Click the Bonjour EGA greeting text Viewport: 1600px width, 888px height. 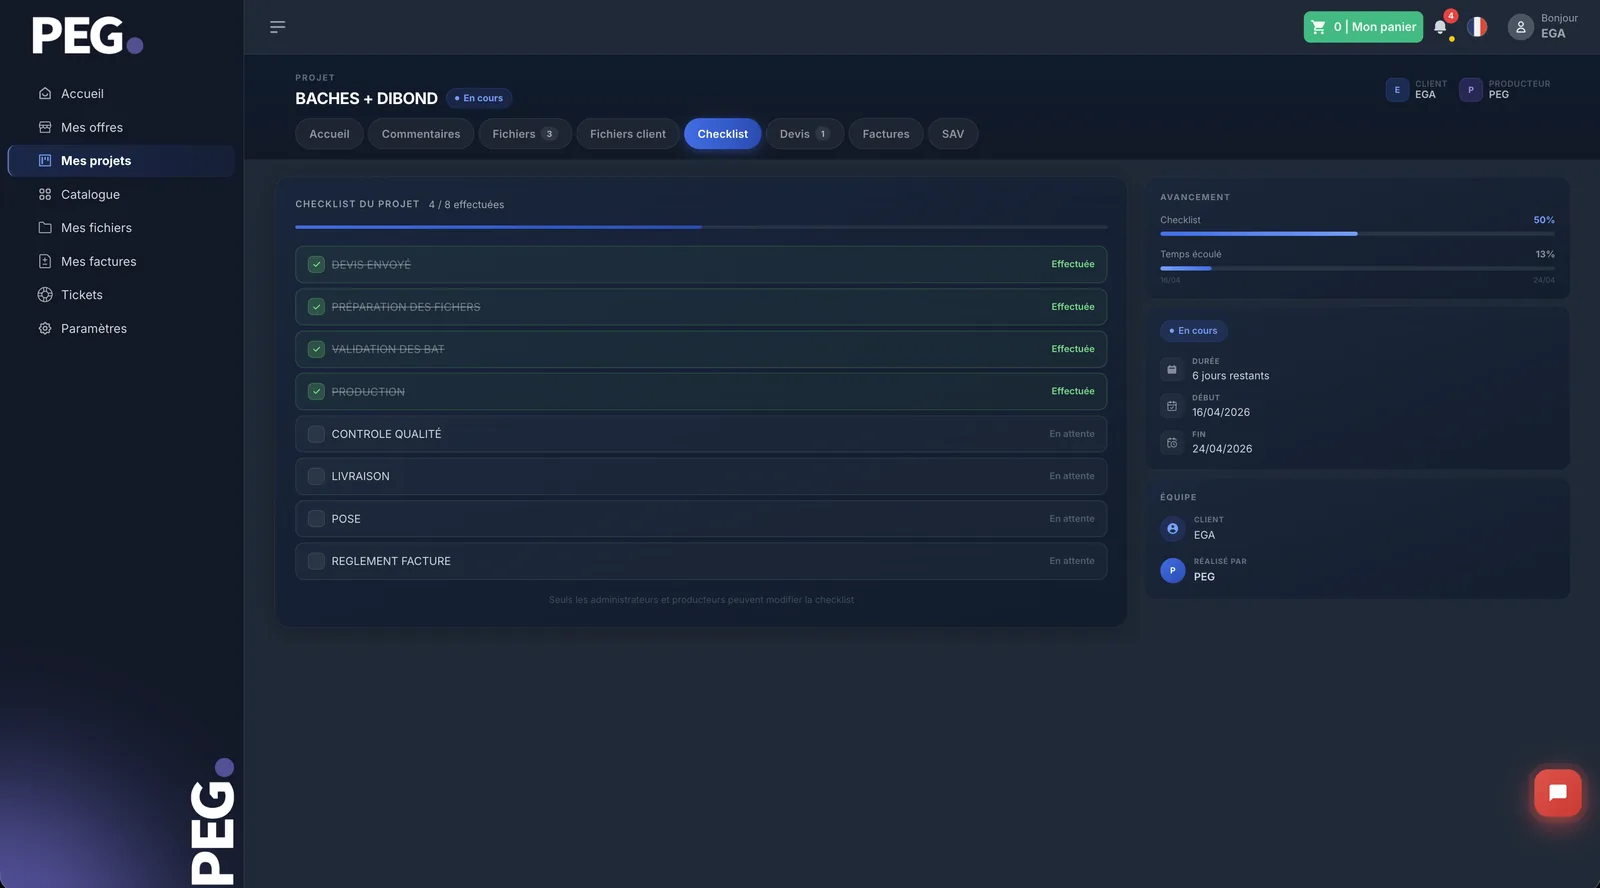click(x=1559, y=26)
